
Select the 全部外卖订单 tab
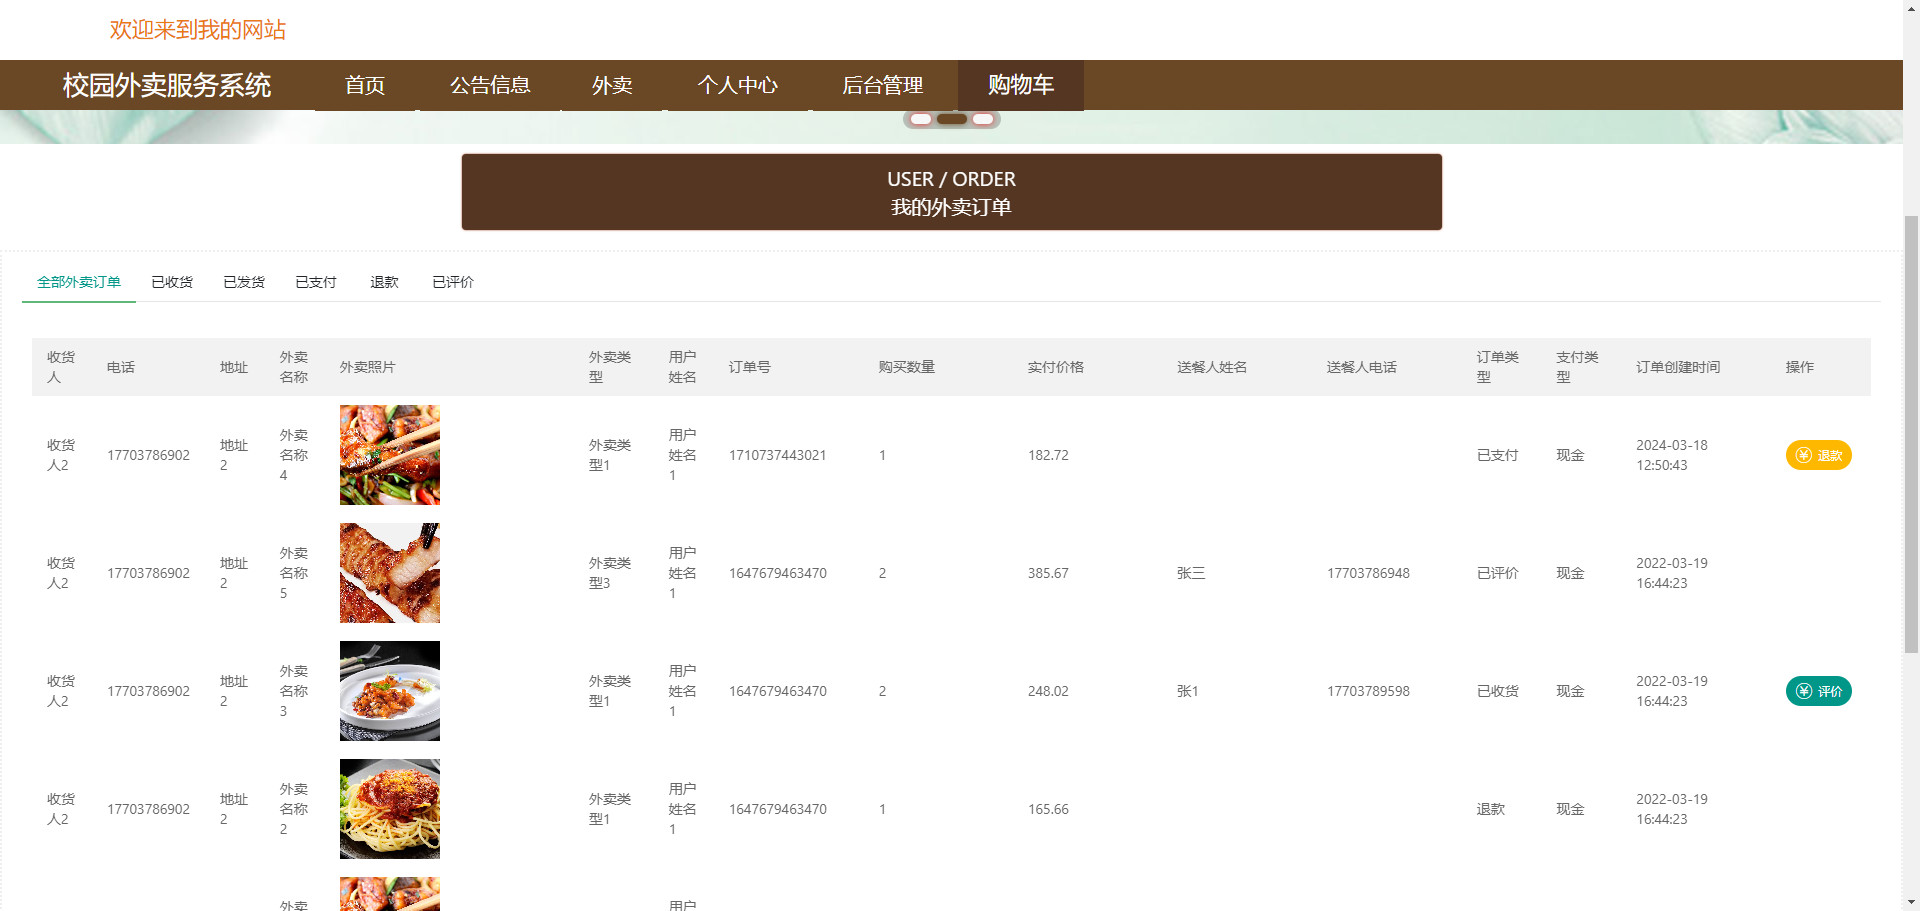tap(79, 282)
